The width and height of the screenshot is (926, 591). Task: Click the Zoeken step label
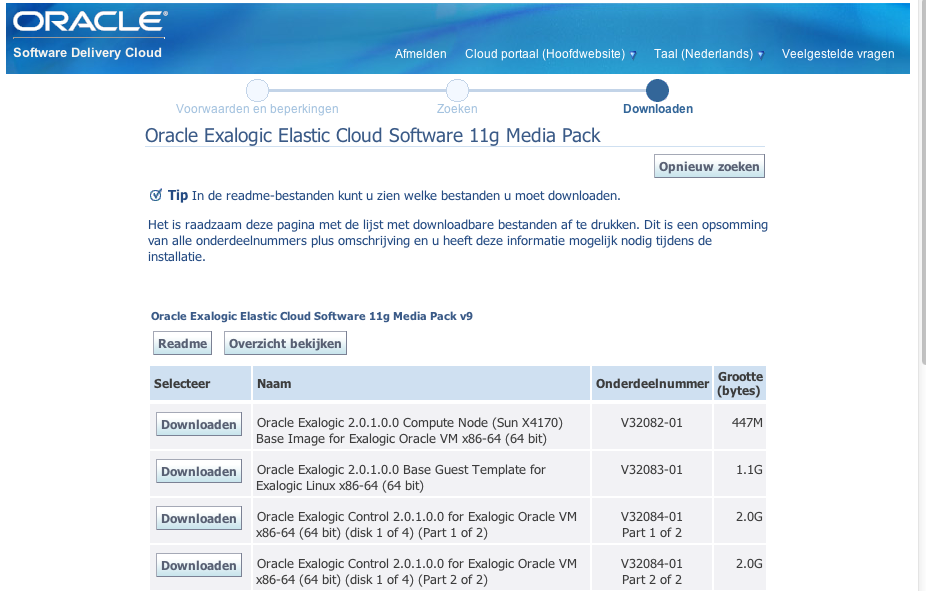coord(457,109)
